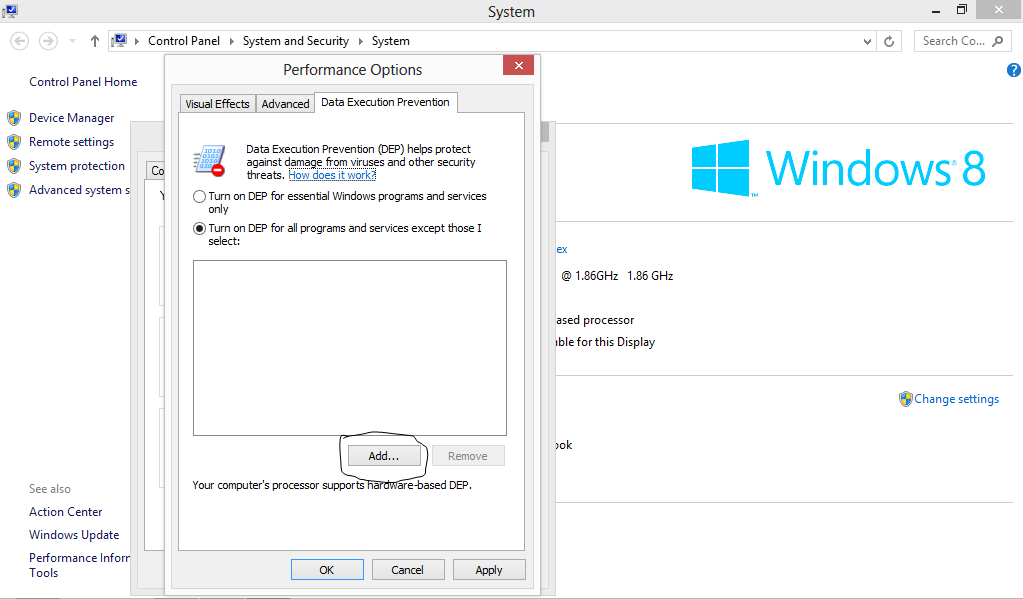Image resolution: width=1023 pixels, height=599 pixels.
Task: Click the computer icon in address bar
Action: (119, 40)
